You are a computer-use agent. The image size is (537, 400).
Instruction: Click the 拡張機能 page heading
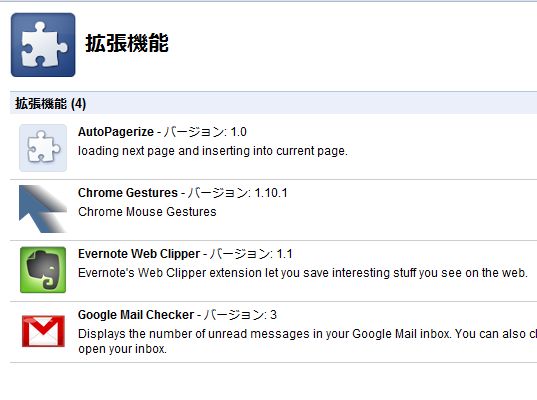click(x=127, y=43)
